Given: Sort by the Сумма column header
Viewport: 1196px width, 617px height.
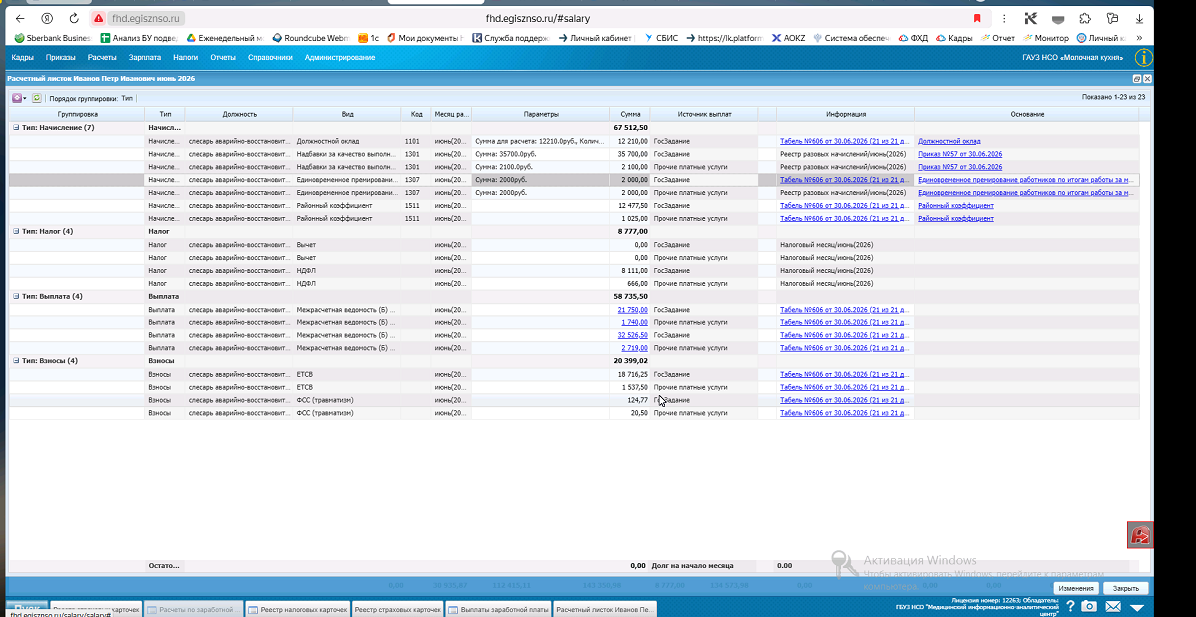Looking at the screenshot, I should (x=630, y=114).
